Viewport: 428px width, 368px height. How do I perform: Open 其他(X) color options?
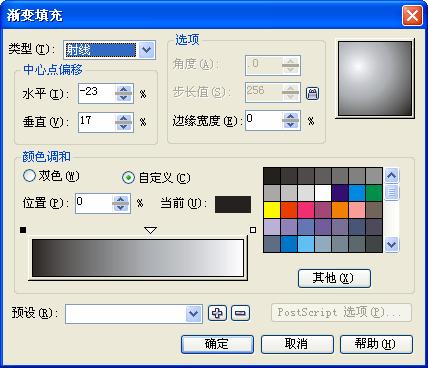click(x=334, y=278)
